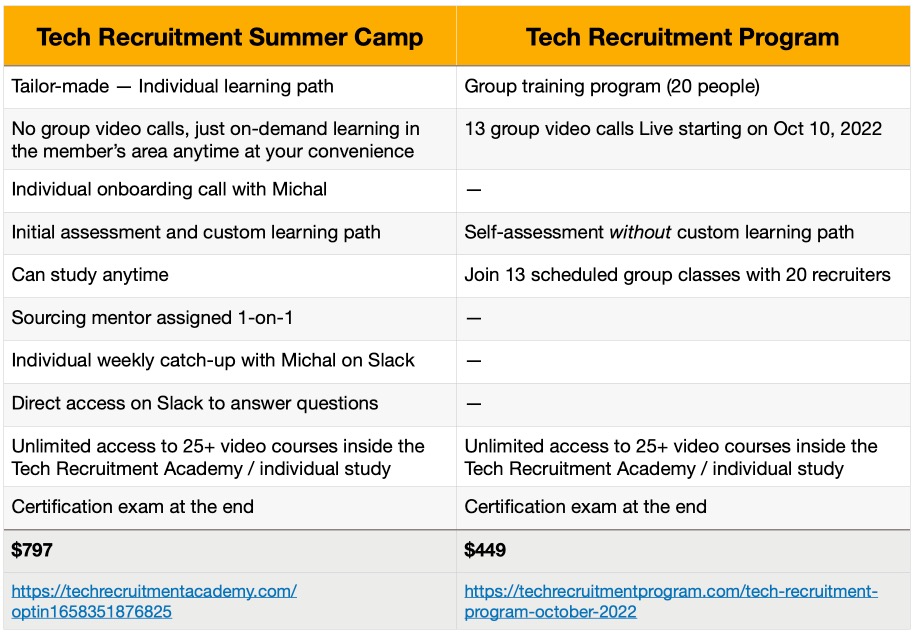Click the Tailor-made Individual learning path cell
915x634 pixels.
pyautogui.click(x=230, y=86)
